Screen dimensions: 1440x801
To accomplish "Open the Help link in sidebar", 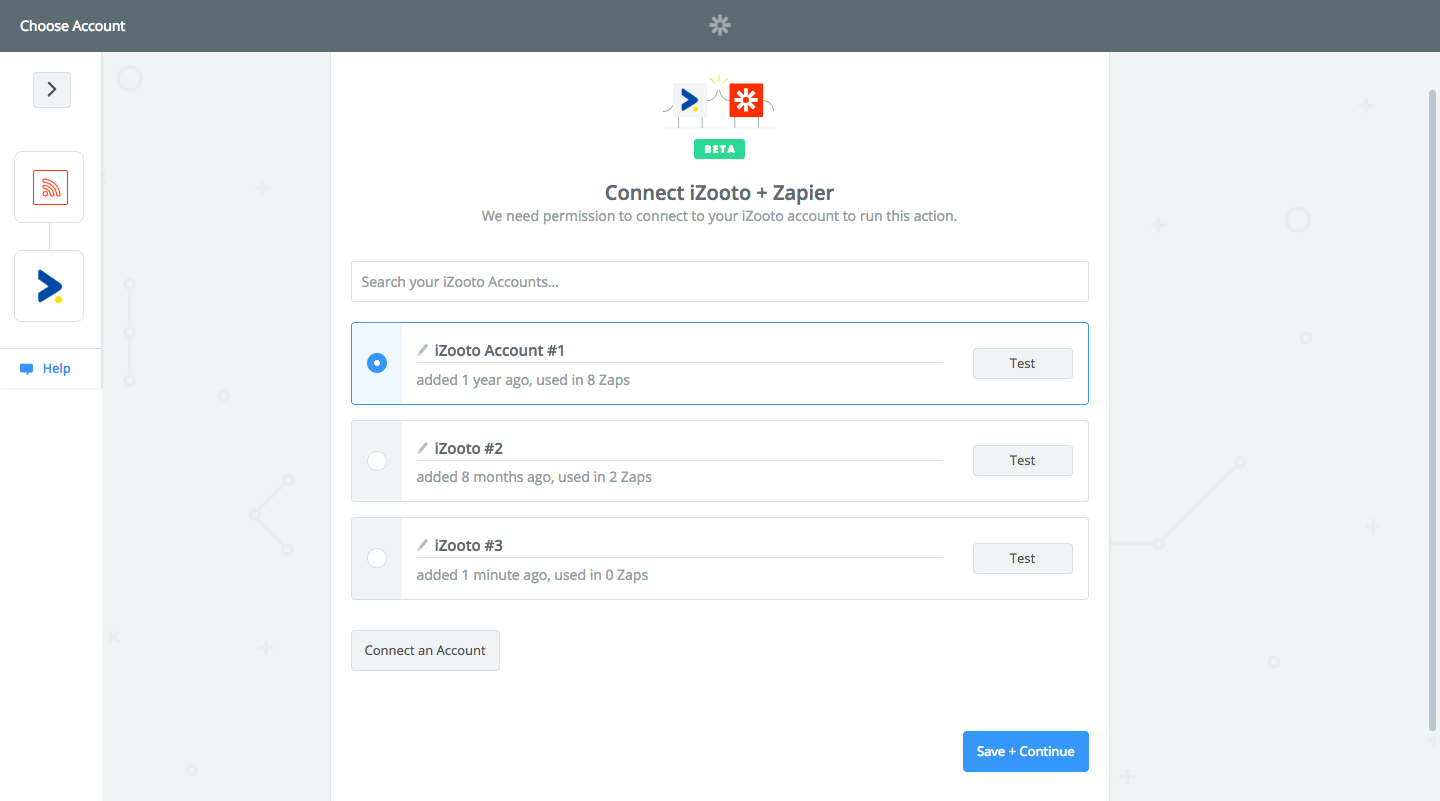I will point(57,369).
